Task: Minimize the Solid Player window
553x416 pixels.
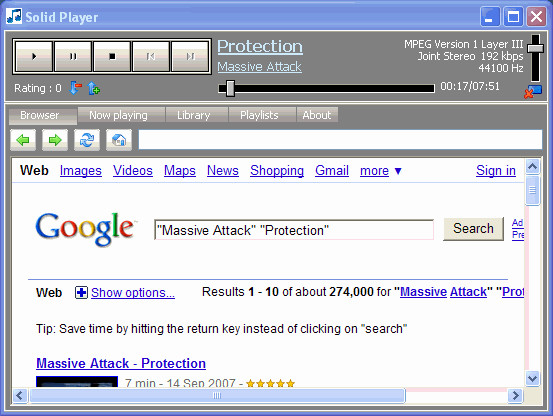Action: [490, 17]
